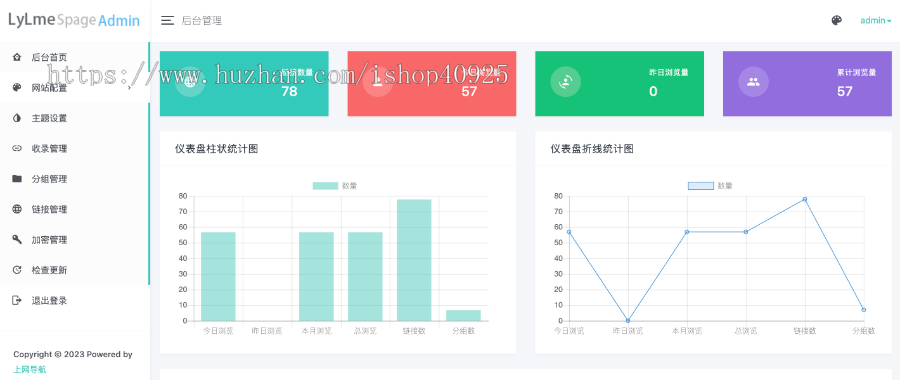The width and height of the screenshot is (900, 380).
Task: Click the link icon beside 收录管理
Action: click(x=17, y=149)
